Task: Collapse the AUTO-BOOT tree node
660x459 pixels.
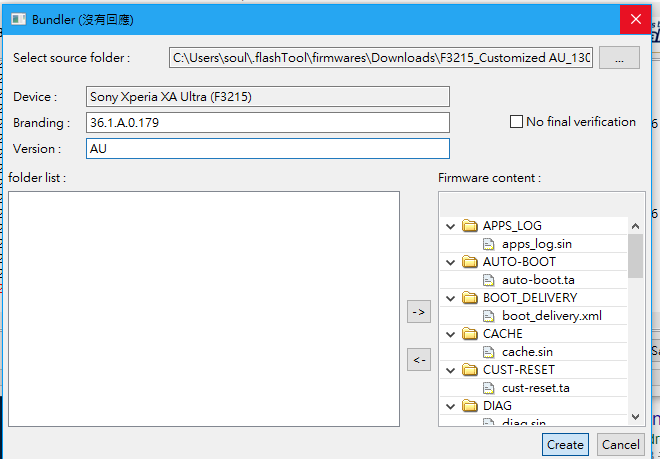Action: (450, 262)
